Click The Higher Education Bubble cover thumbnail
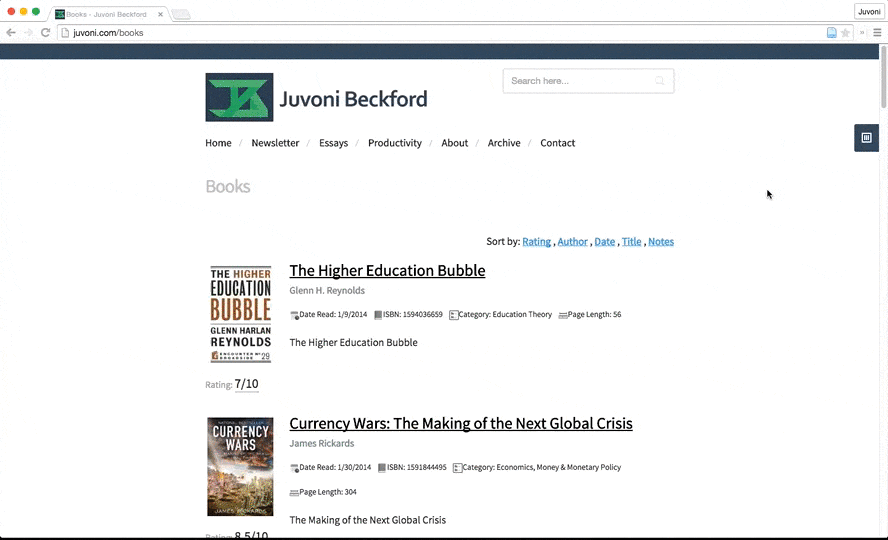888x540 pixels. point(241,314)
